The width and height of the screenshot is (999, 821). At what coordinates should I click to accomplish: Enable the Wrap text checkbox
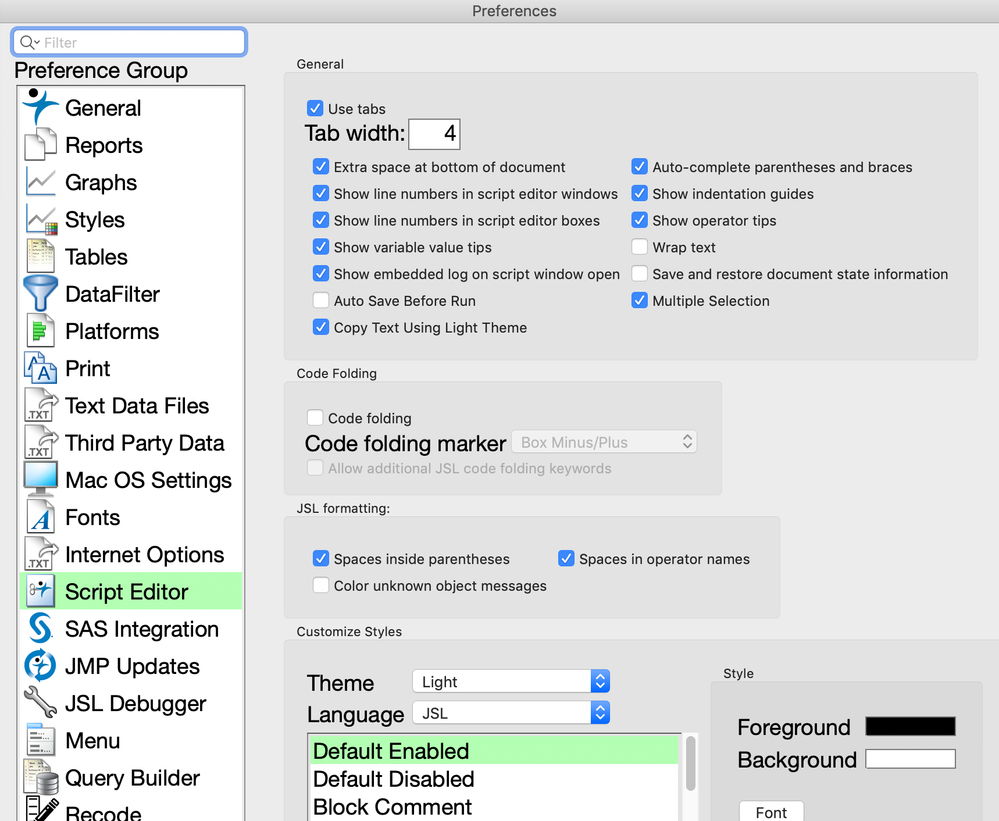[x=640, y=247]
